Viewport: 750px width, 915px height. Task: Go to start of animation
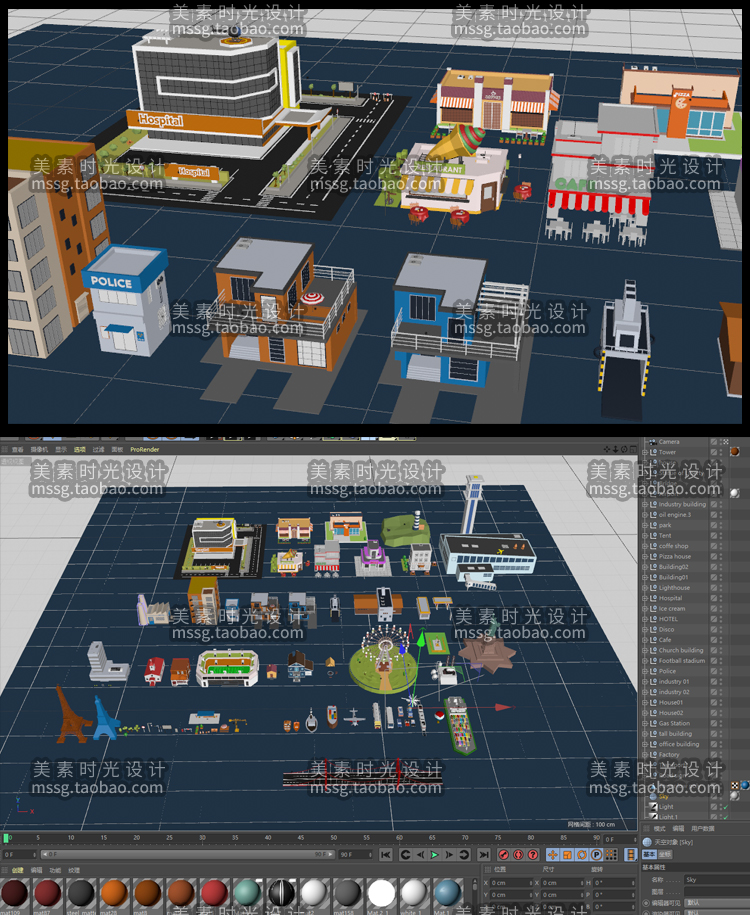click(385, 854)
